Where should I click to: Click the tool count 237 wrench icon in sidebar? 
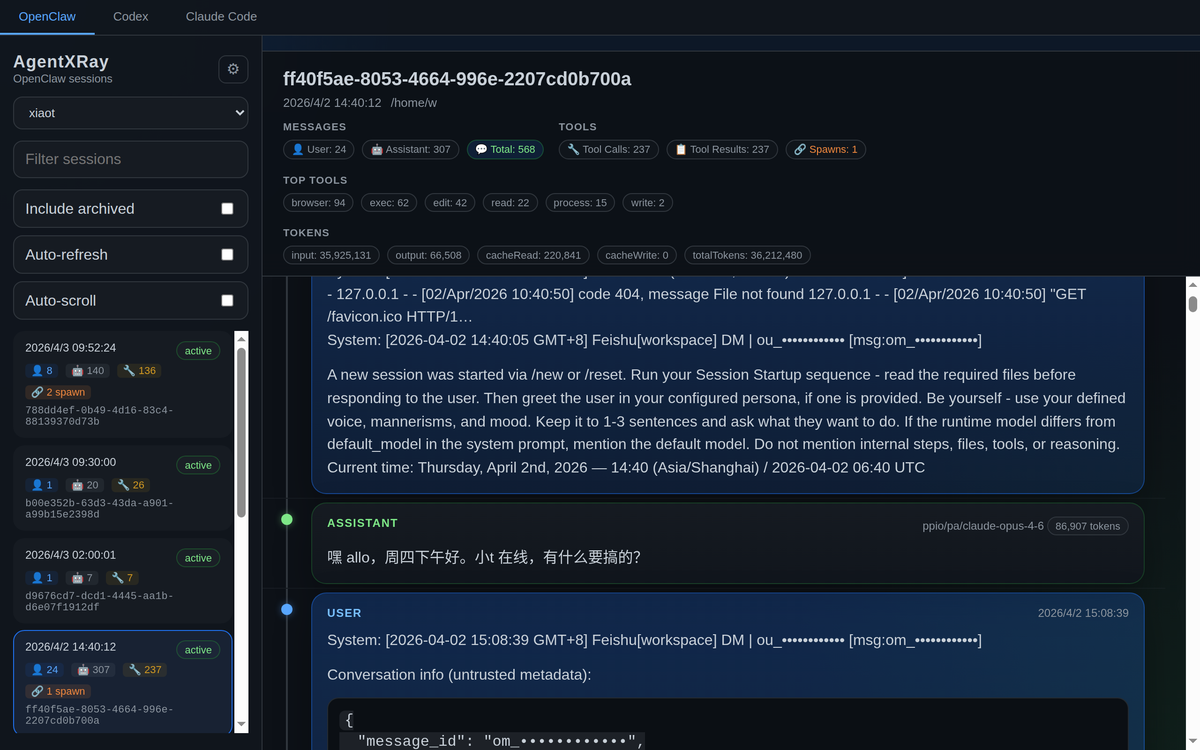point(145,670)
